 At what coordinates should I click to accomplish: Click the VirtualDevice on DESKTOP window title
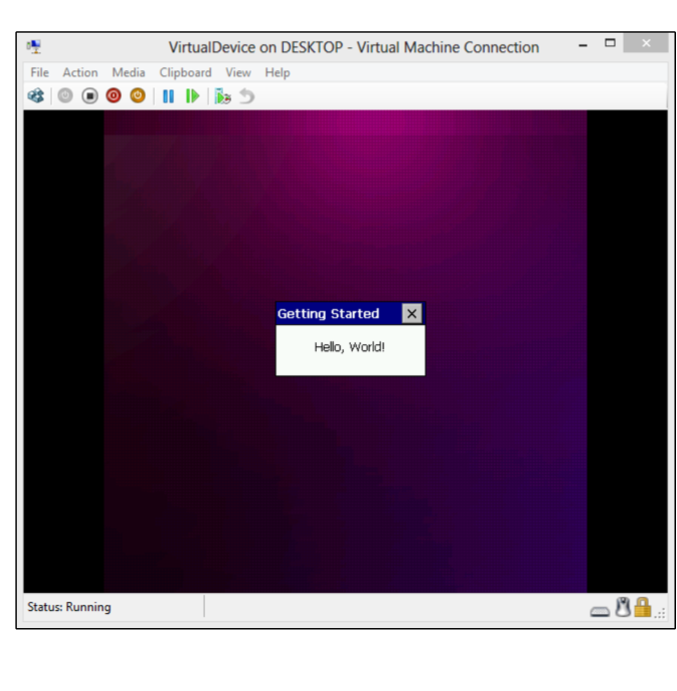pos(353,47)
